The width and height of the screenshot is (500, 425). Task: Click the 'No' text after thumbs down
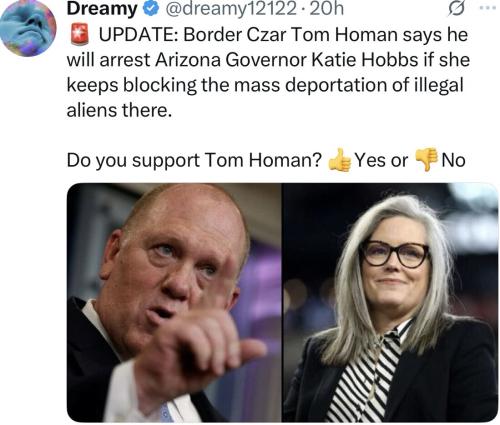point(453,160)
